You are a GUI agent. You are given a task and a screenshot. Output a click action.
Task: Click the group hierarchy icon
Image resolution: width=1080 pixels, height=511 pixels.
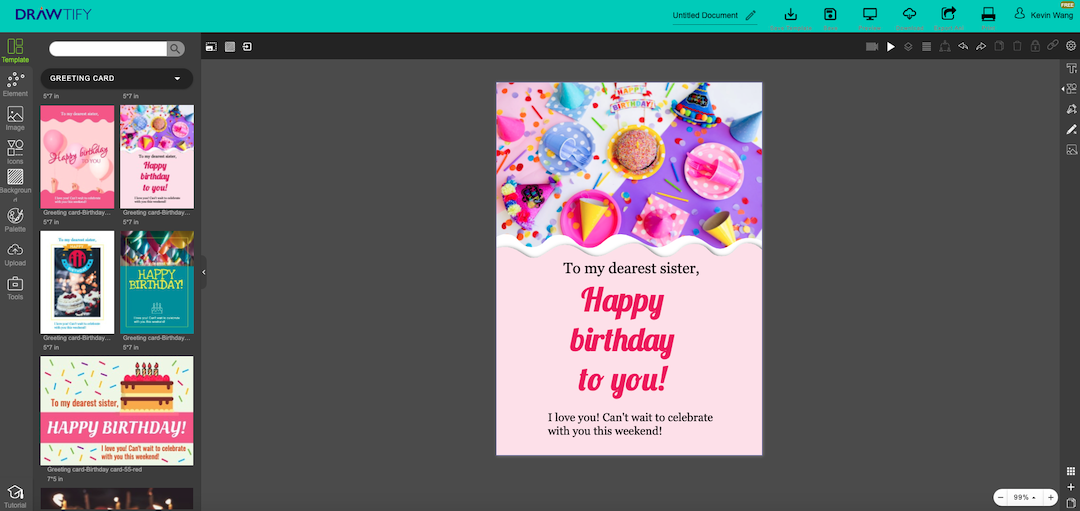click(945, 46)
